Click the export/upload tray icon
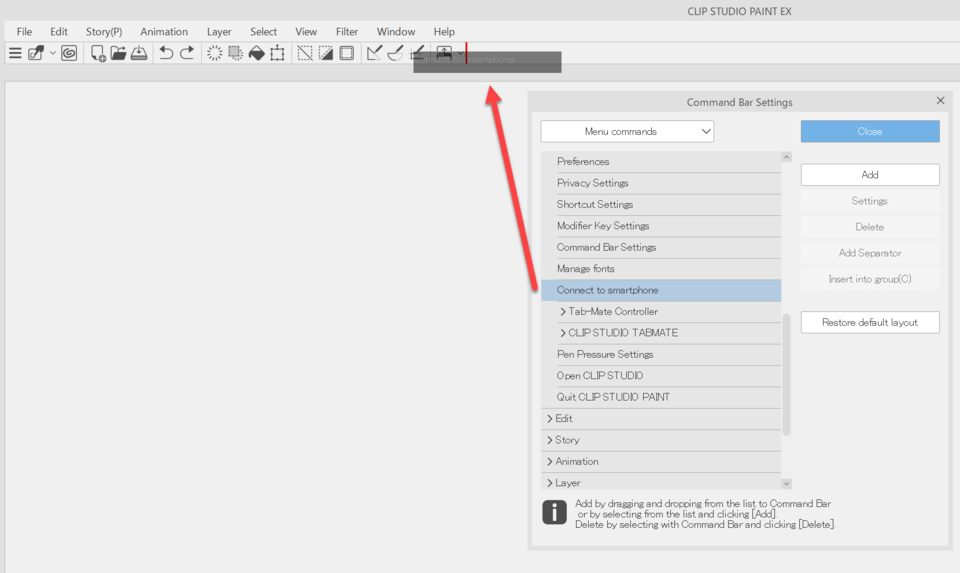The image size is (960, 573). [x=444, y=53]
